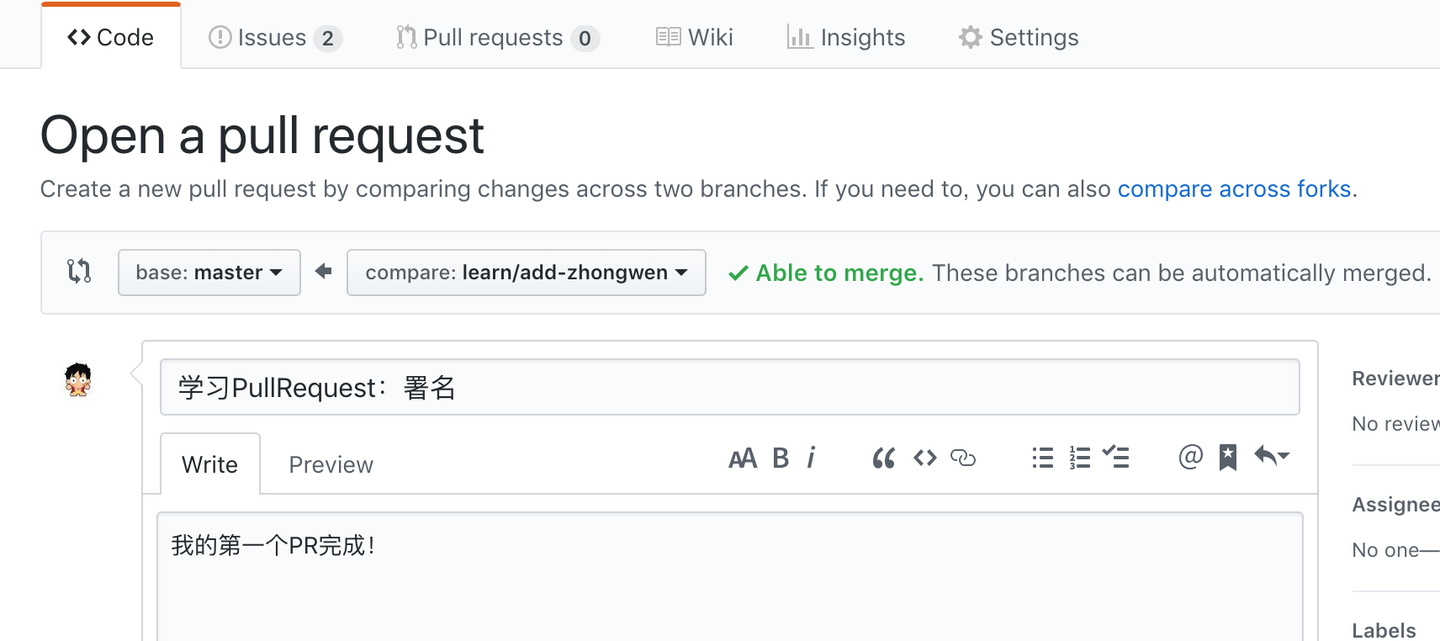1440x641 pixels.
Task: Click the pull request title input field
Action: click(730, 387)
